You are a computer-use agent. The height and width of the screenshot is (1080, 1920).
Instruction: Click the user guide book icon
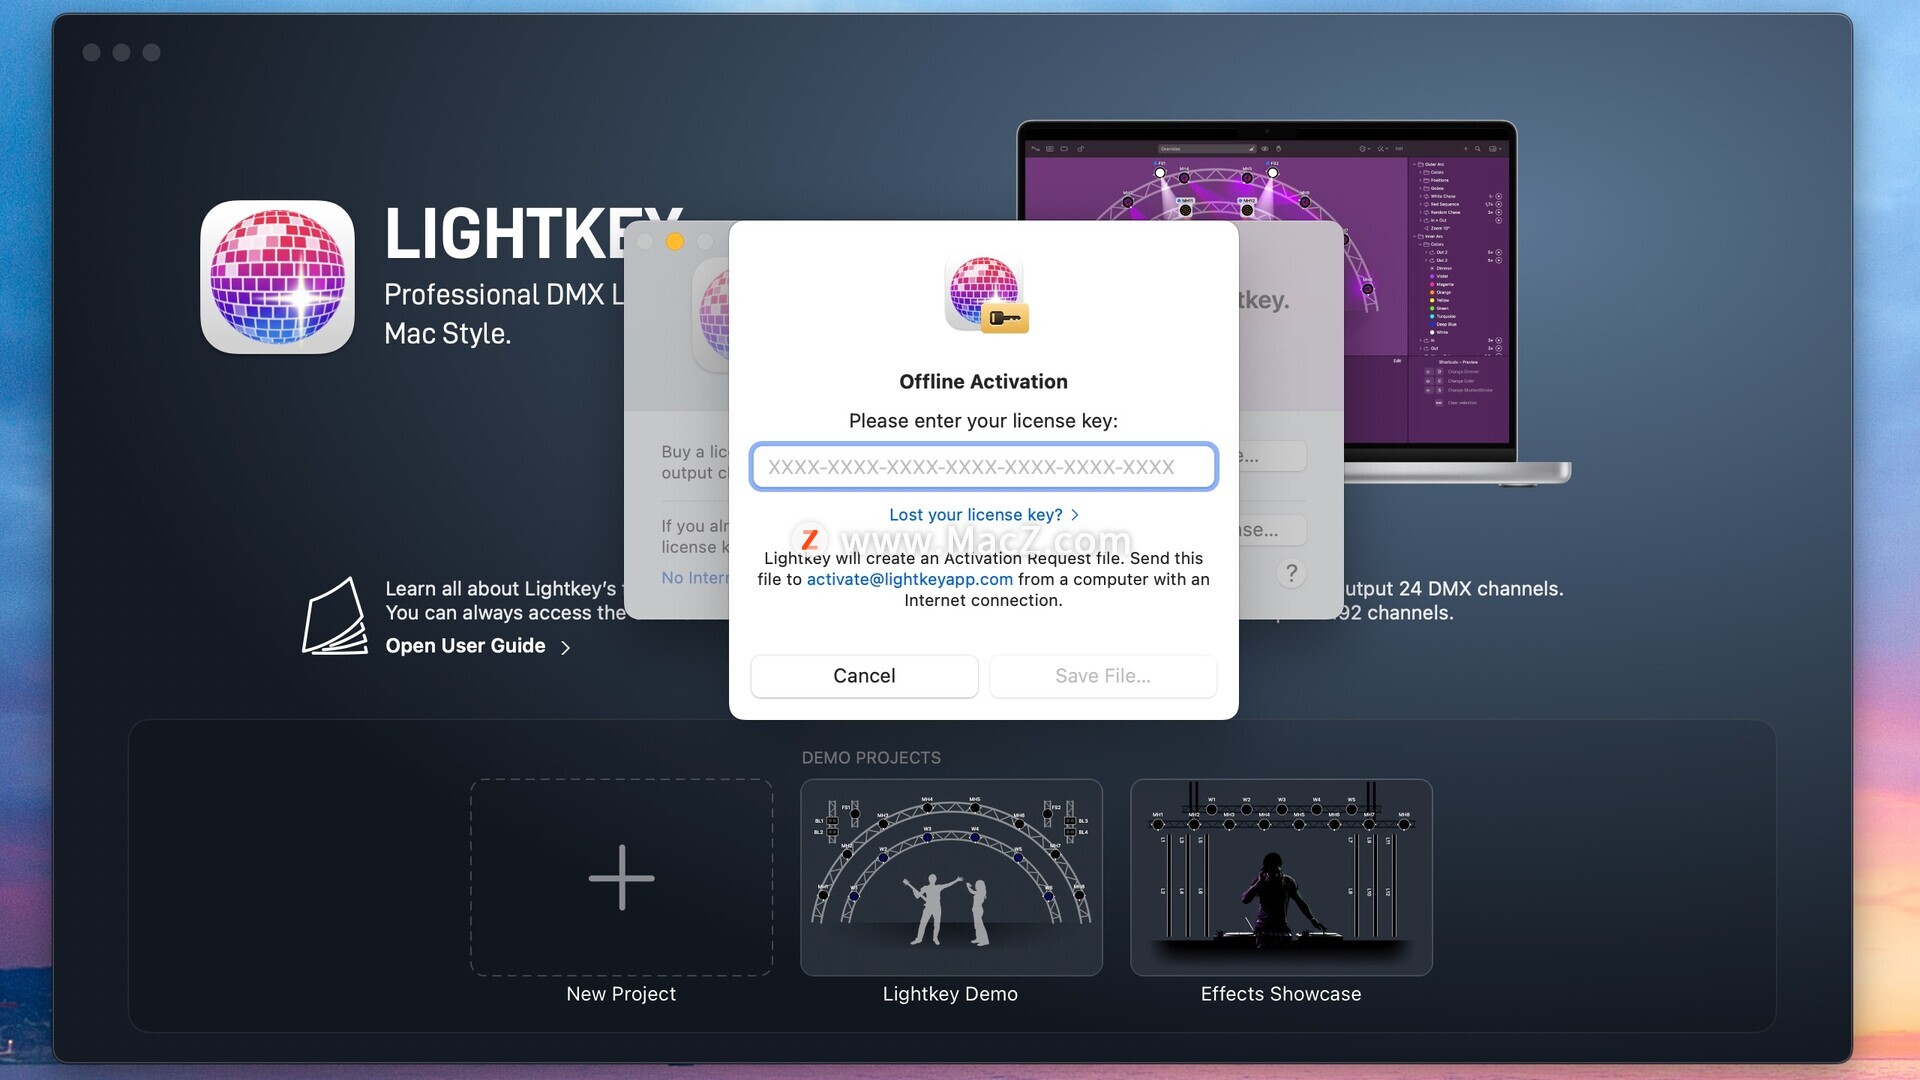[x=335, y=616]
